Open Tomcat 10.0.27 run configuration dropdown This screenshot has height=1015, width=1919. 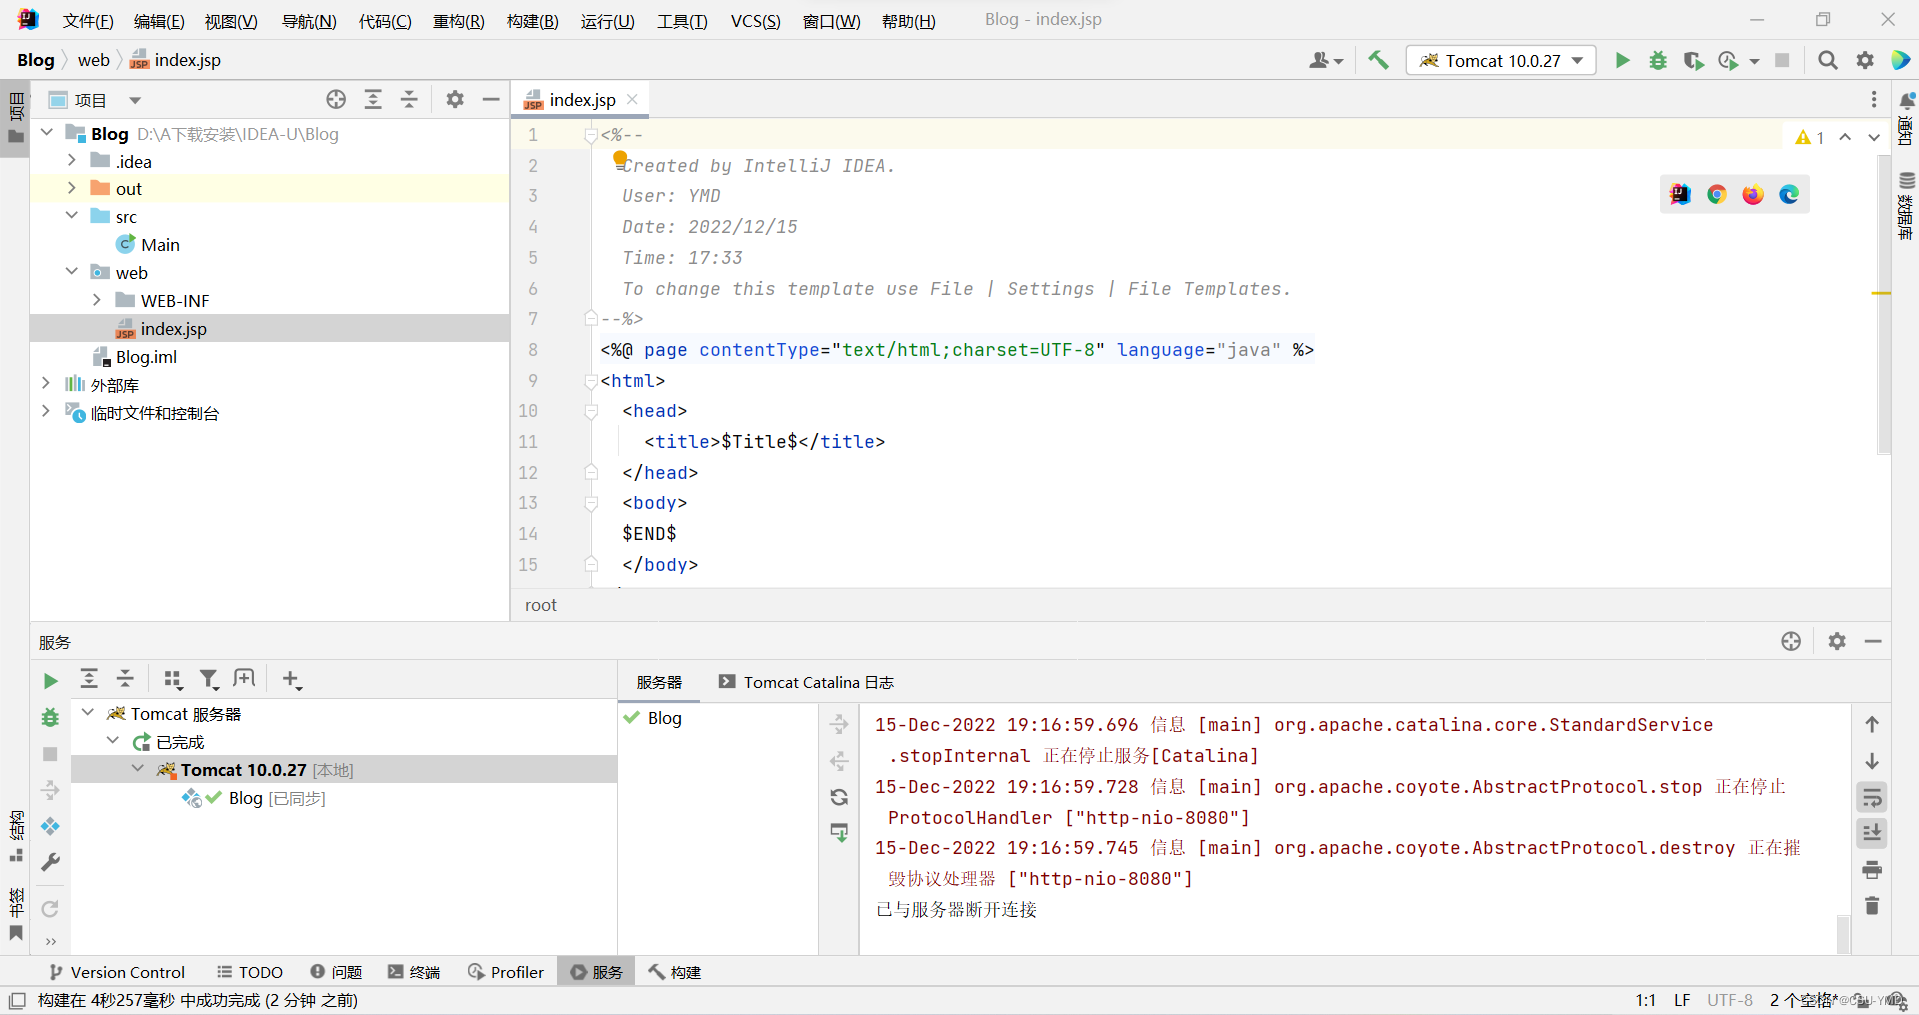(1501, 60)
